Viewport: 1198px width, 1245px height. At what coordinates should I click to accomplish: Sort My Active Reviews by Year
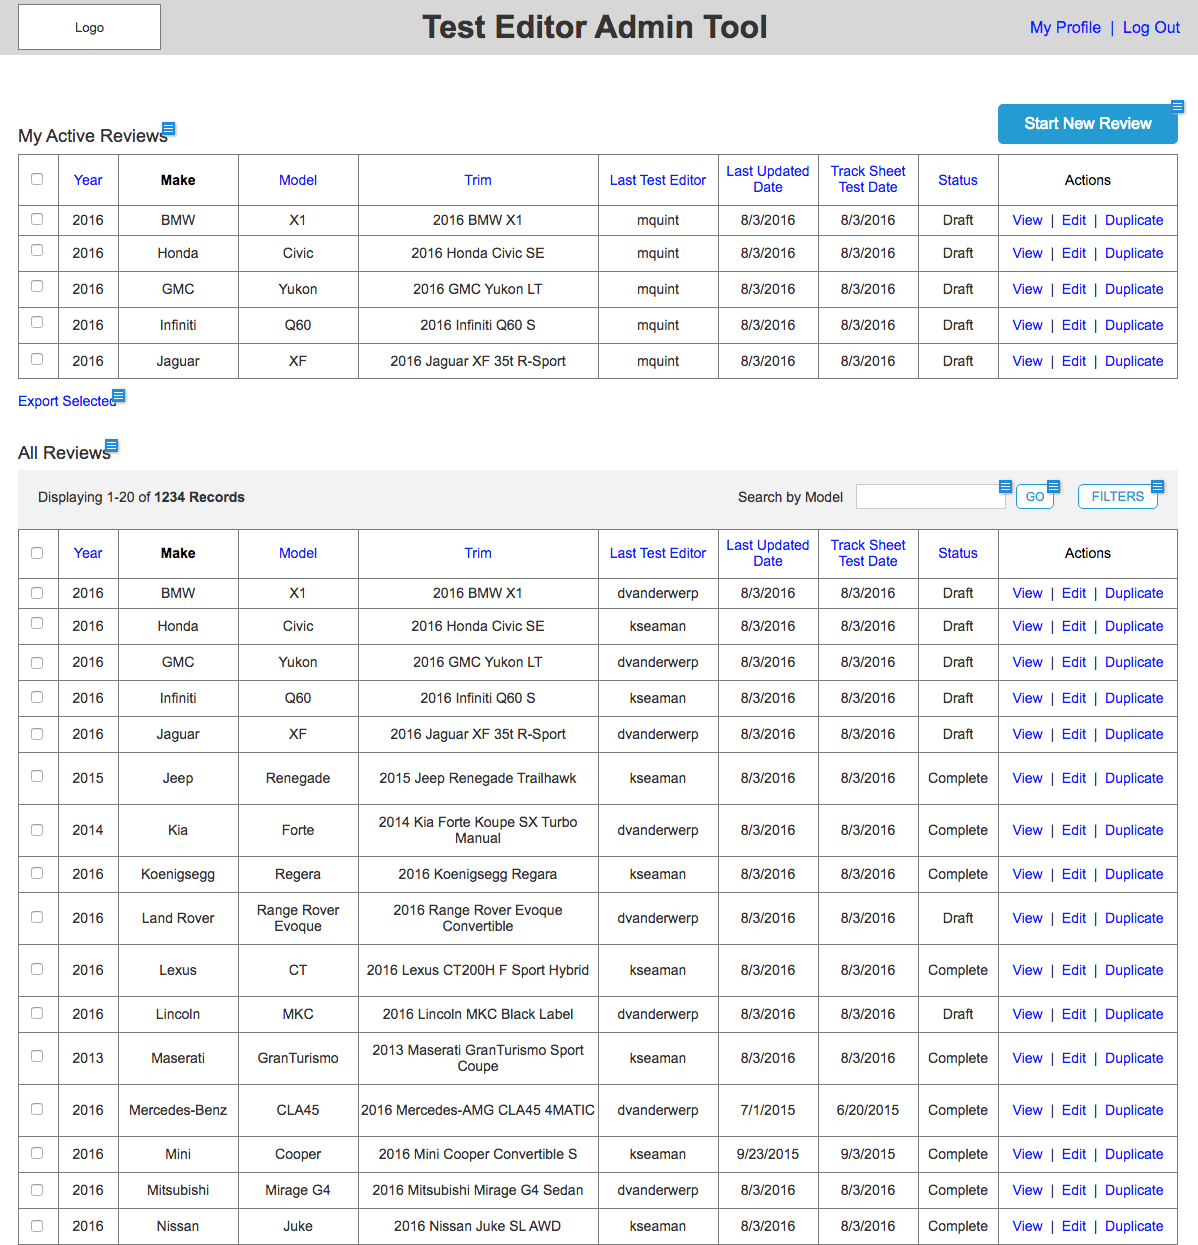[x=88, y=180]
